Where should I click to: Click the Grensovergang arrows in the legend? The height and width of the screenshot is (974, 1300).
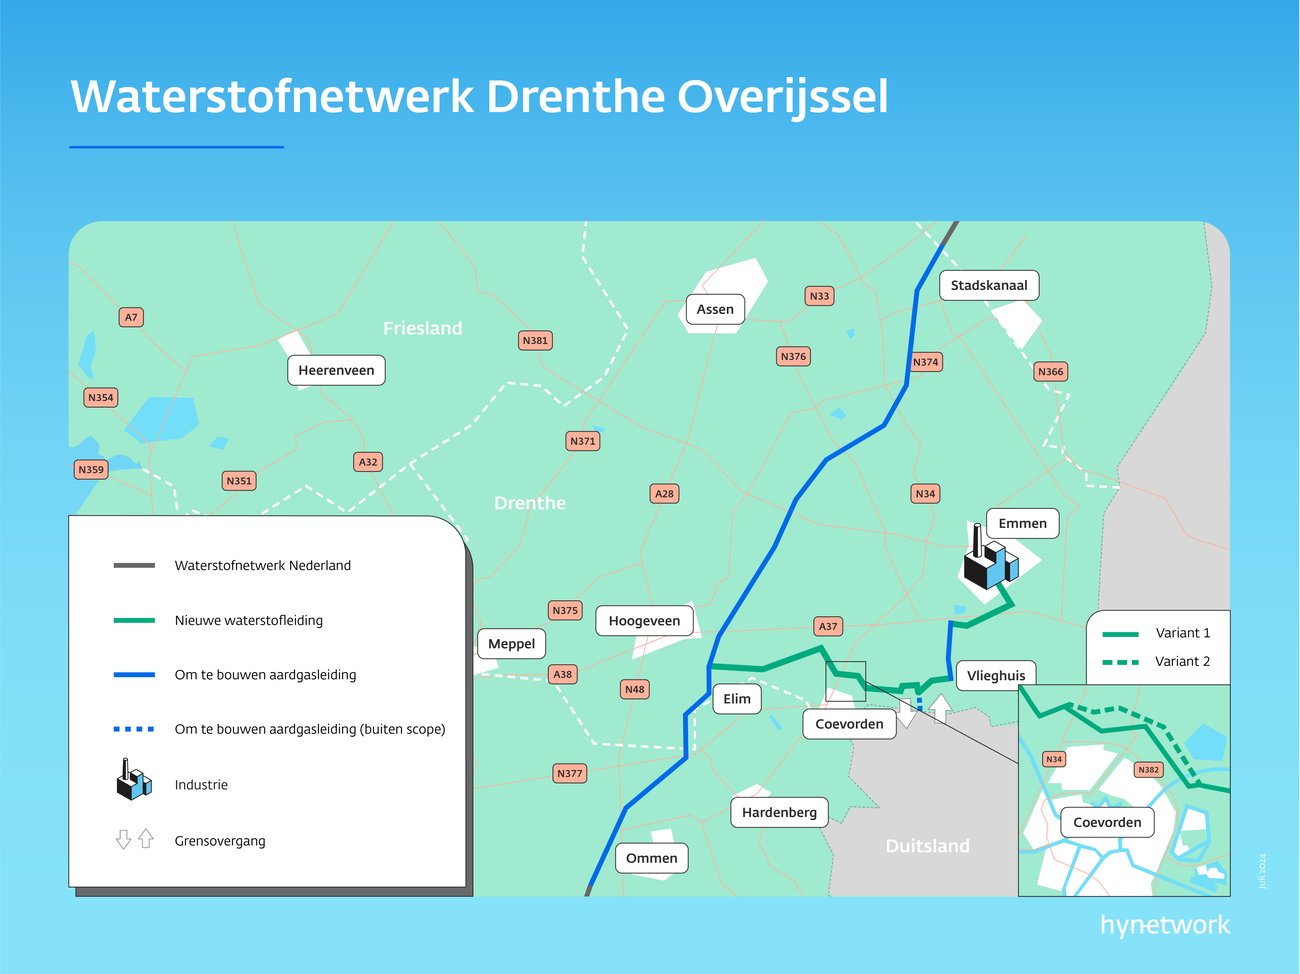pyautogui.click(x=134, y=839)
